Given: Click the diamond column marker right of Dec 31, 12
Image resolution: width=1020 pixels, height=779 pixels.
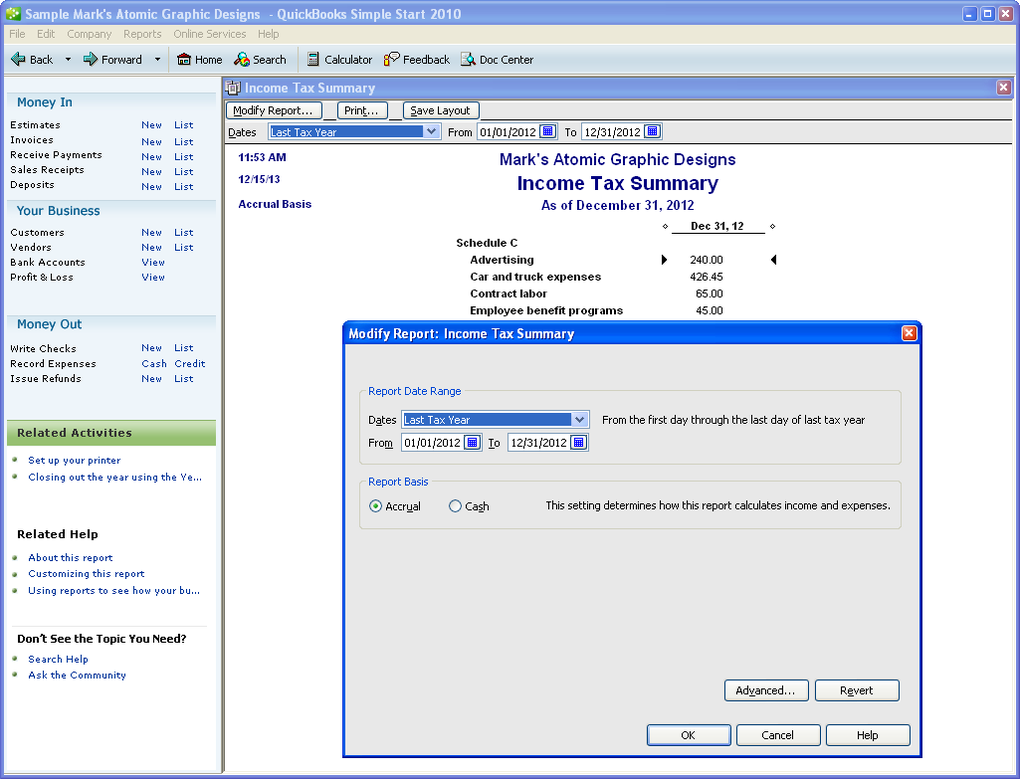Looking at the screenshot, I should (x=772, y=226).
